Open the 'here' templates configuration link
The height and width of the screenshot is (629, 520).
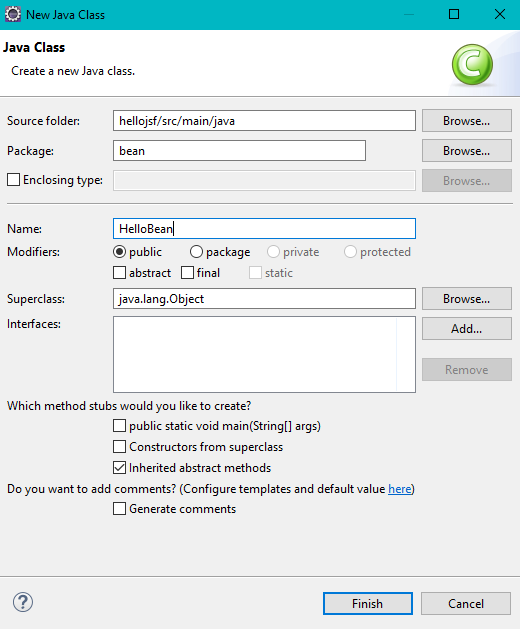pos(400,489)
